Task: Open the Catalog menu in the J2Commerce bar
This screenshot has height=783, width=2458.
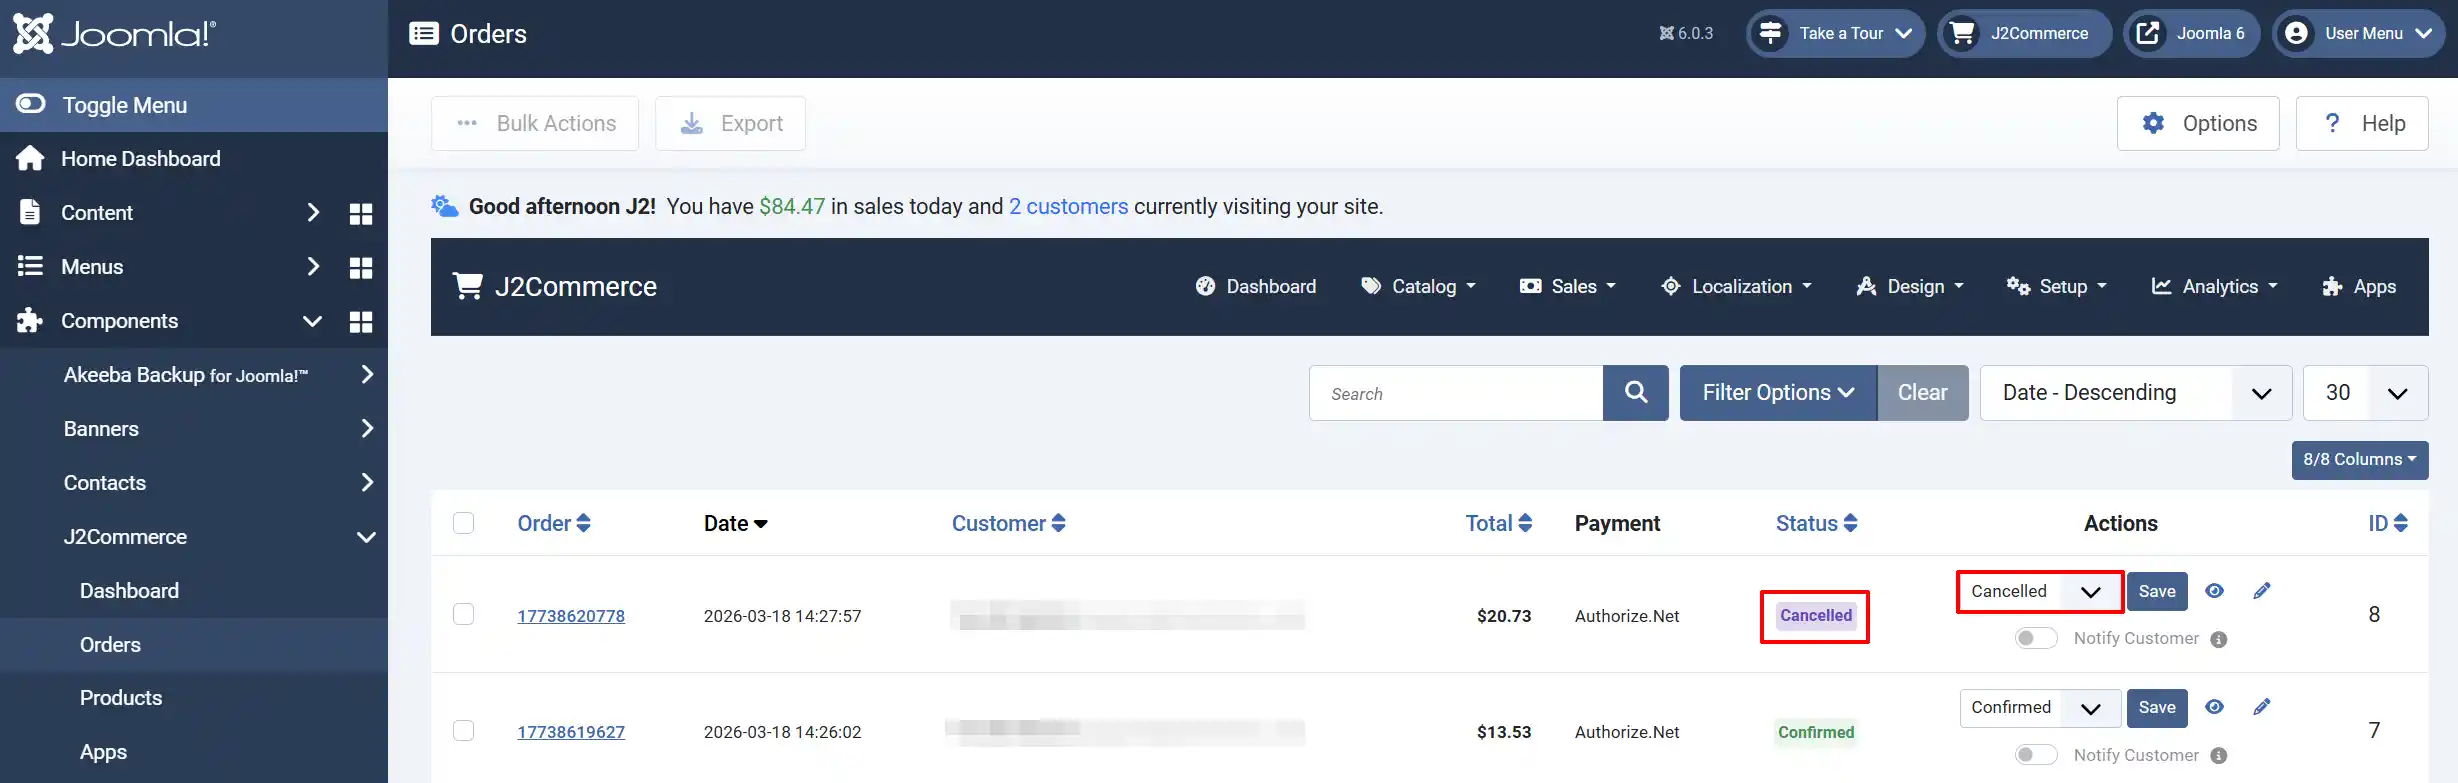Action: click(x=1418, y=286)
